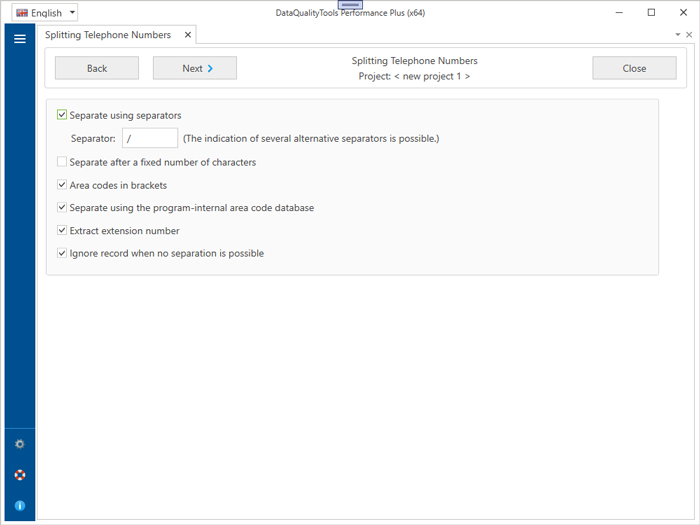This screenshot has height=525, width=700.
Task: Click the grip handle at top center
Action: (350, 5)
